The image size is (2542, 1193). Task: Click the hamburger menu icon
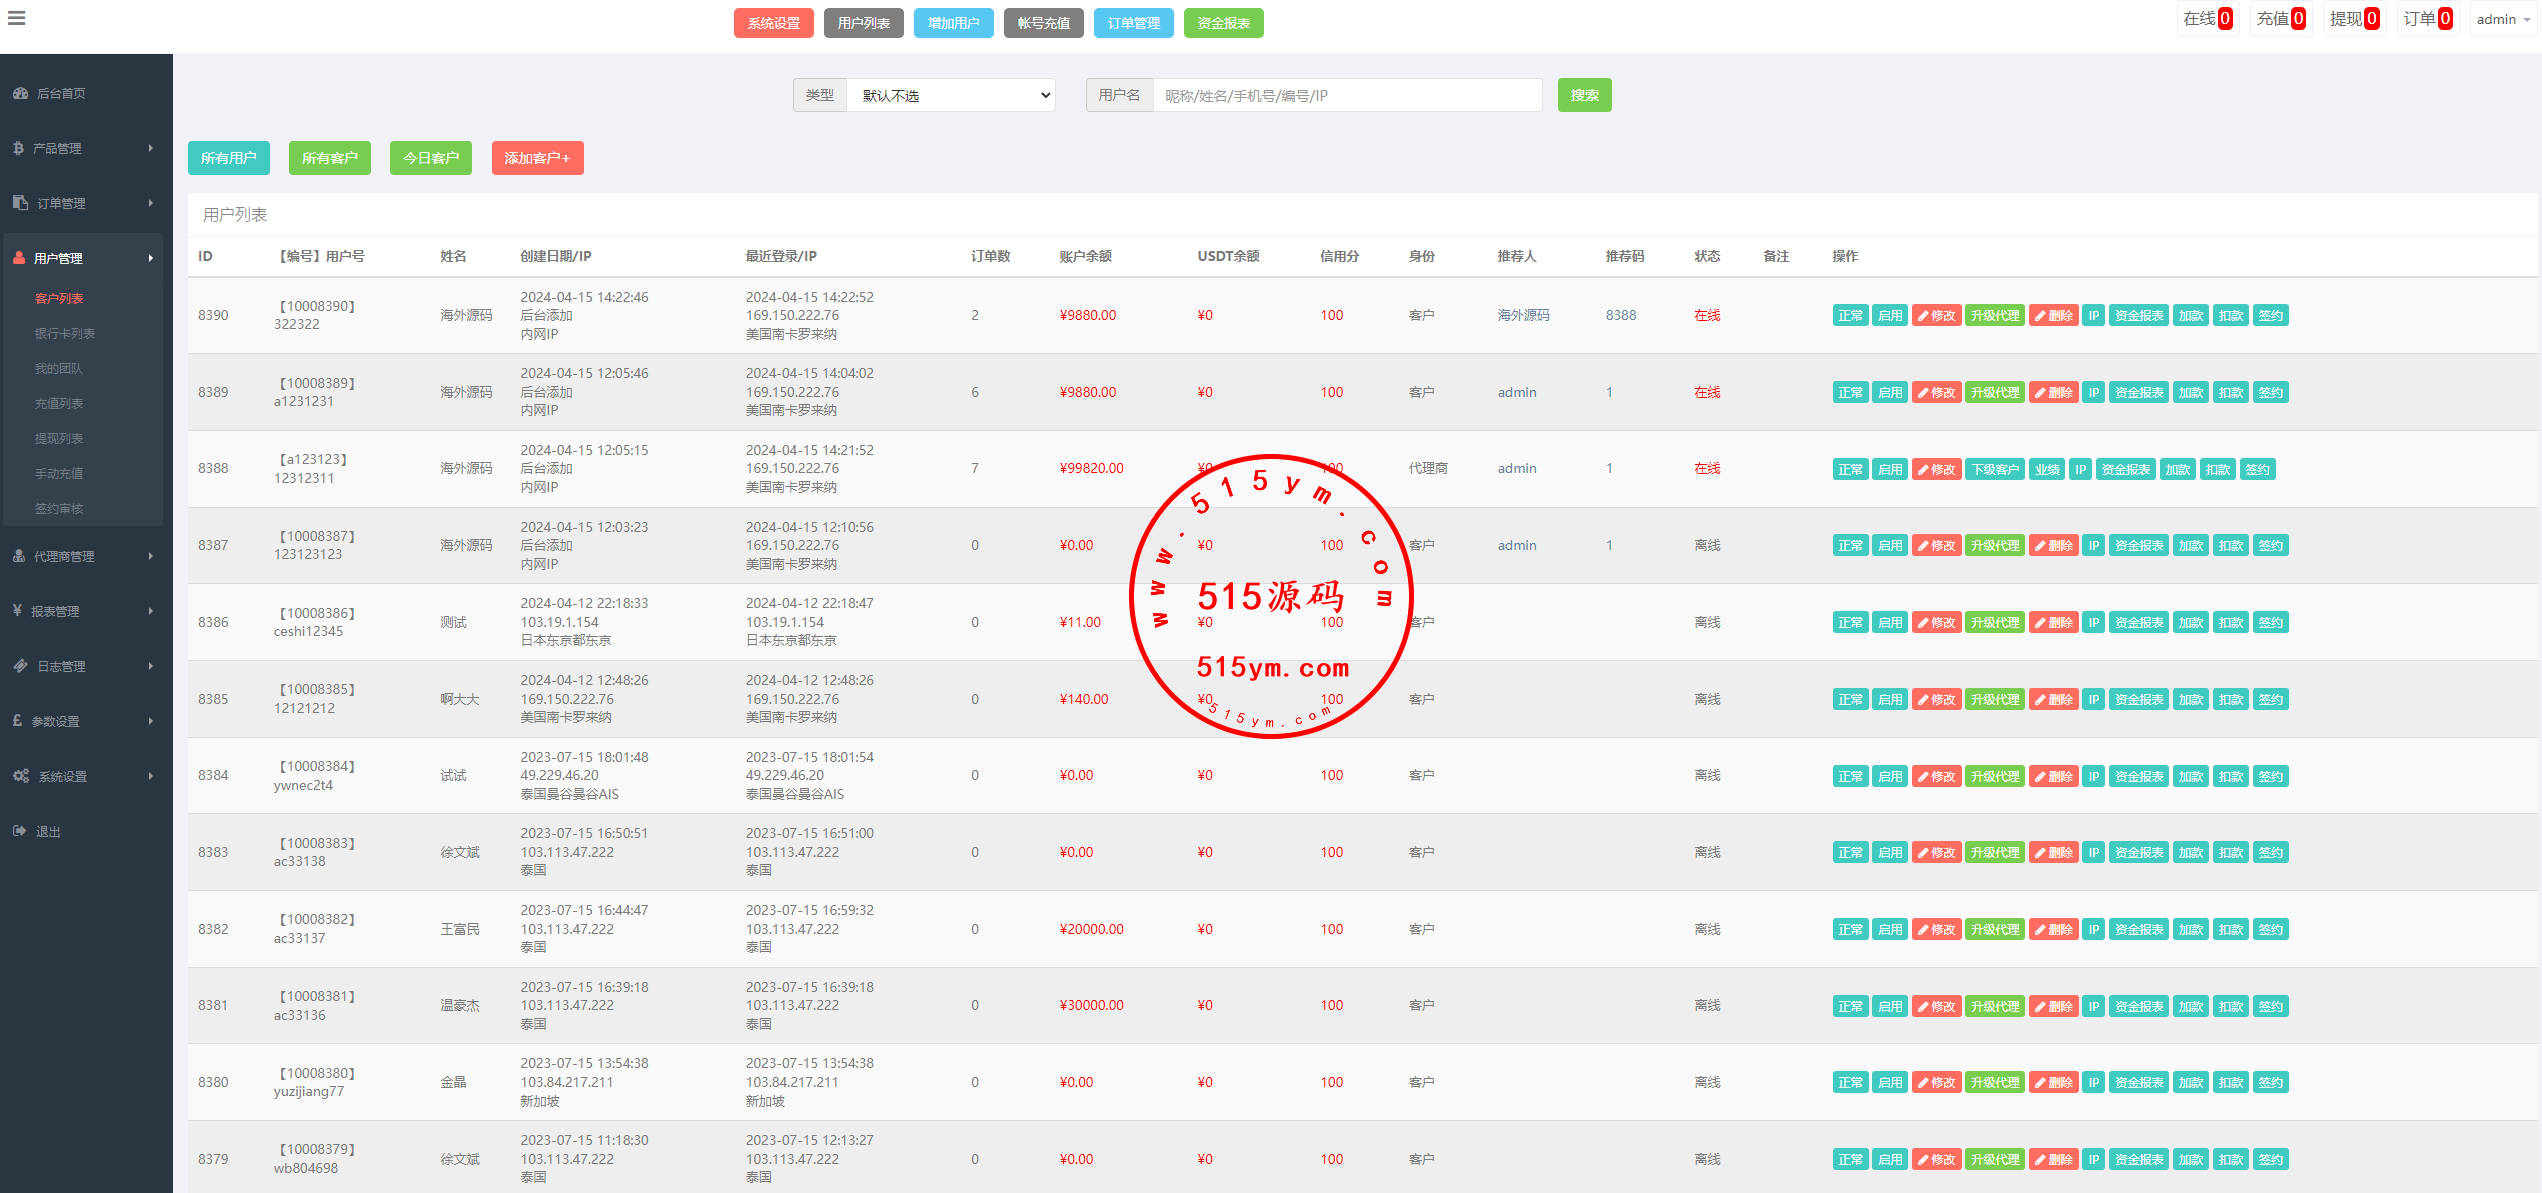click(16, 18)
